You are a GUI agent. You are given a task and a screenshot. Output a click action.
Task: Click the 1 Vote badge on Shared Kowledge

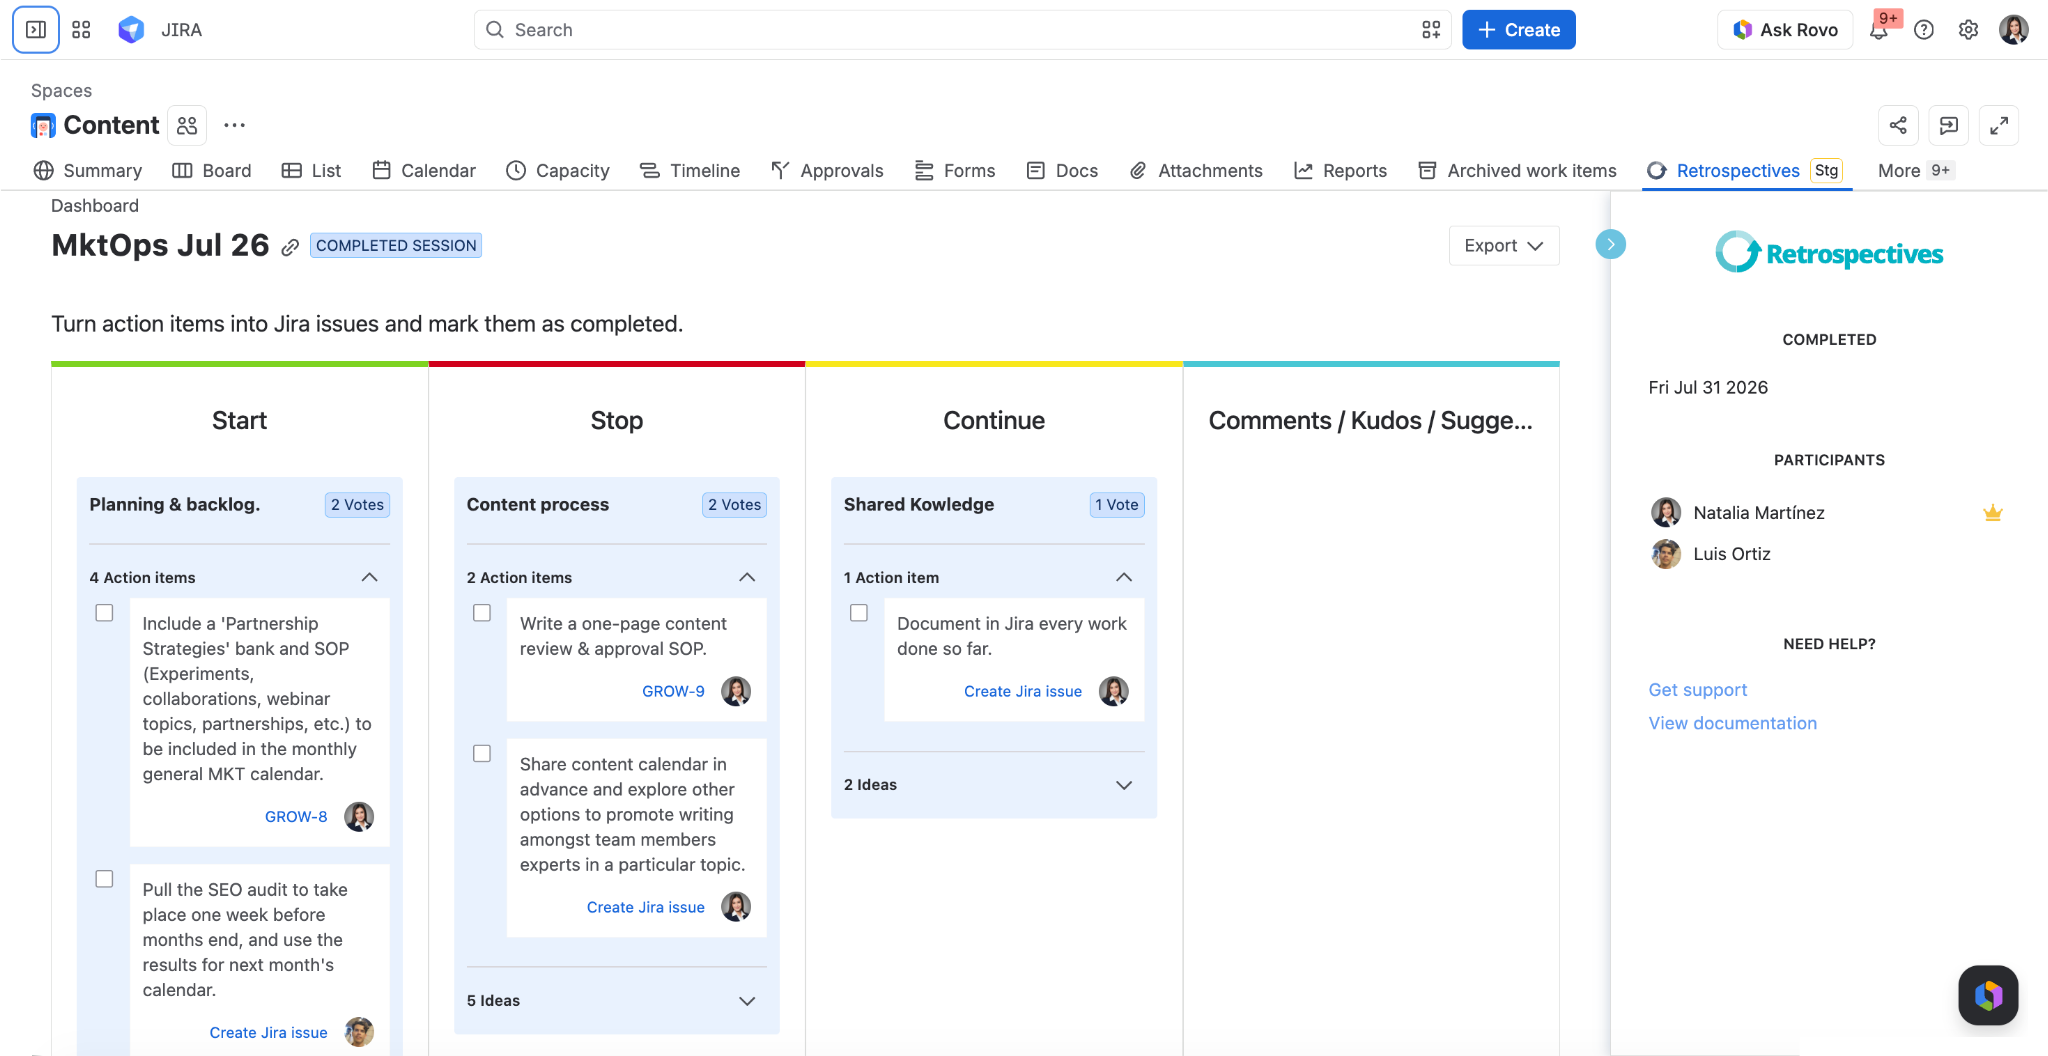click(1117, 505)
